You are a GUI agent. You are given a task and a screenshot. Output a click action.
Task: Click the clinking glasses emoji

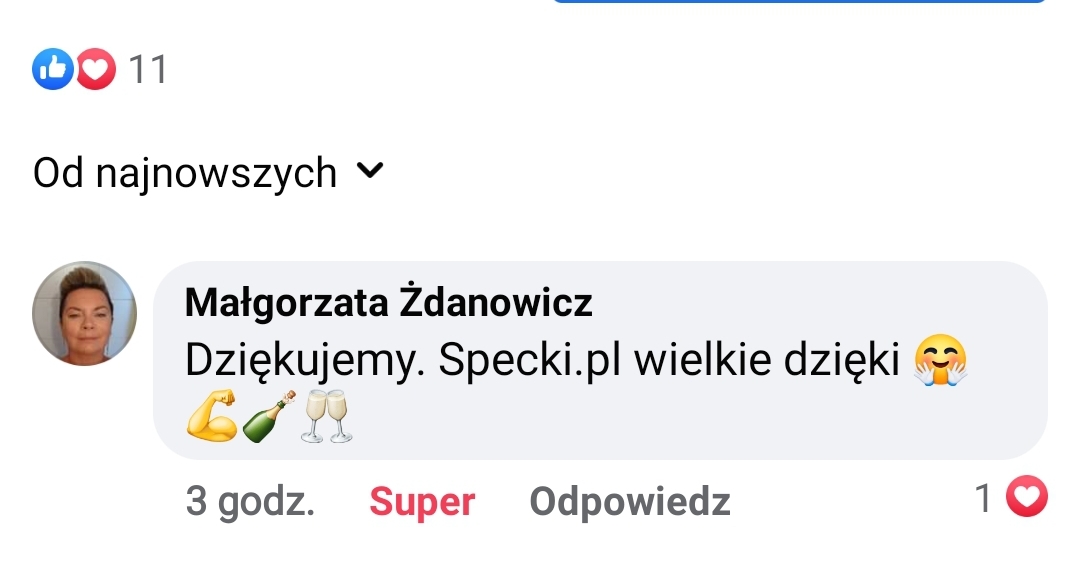[326, 416]
